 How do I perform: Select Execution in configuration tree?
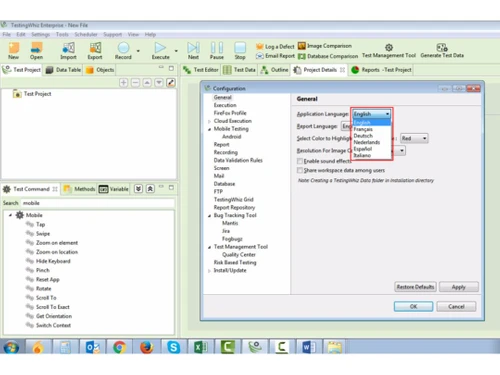(225, 105)
